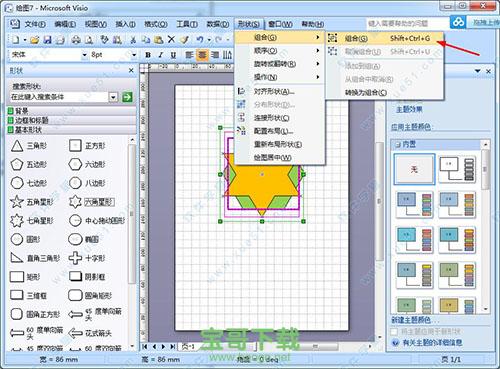
Task: Select the 五角星形 five-point star shape
Action: click(x=32, y=202)
